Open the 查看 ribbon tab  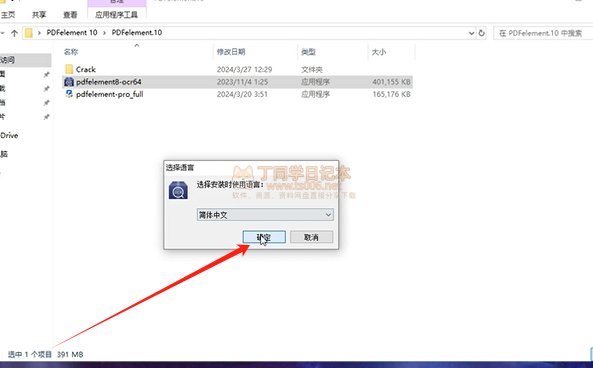70,15
